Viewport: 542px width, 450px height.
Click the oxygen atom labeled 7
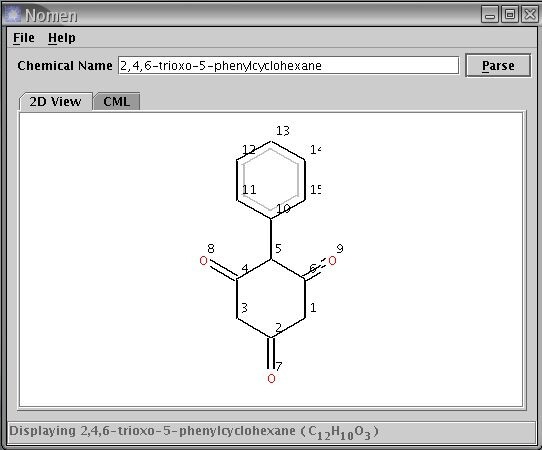(x=271, y=378)
